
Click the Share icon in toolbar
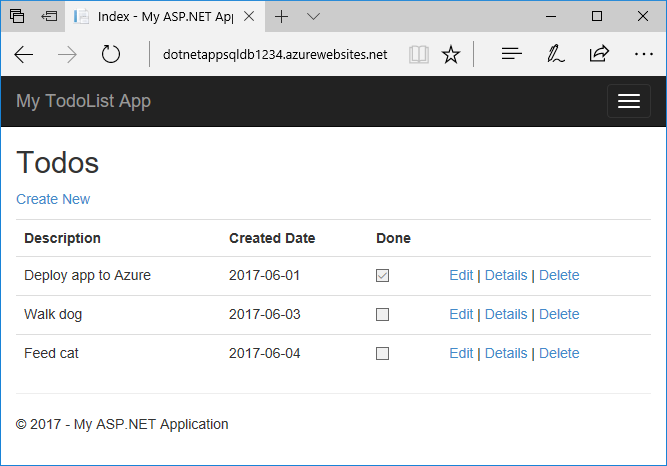tap(600, 54)
